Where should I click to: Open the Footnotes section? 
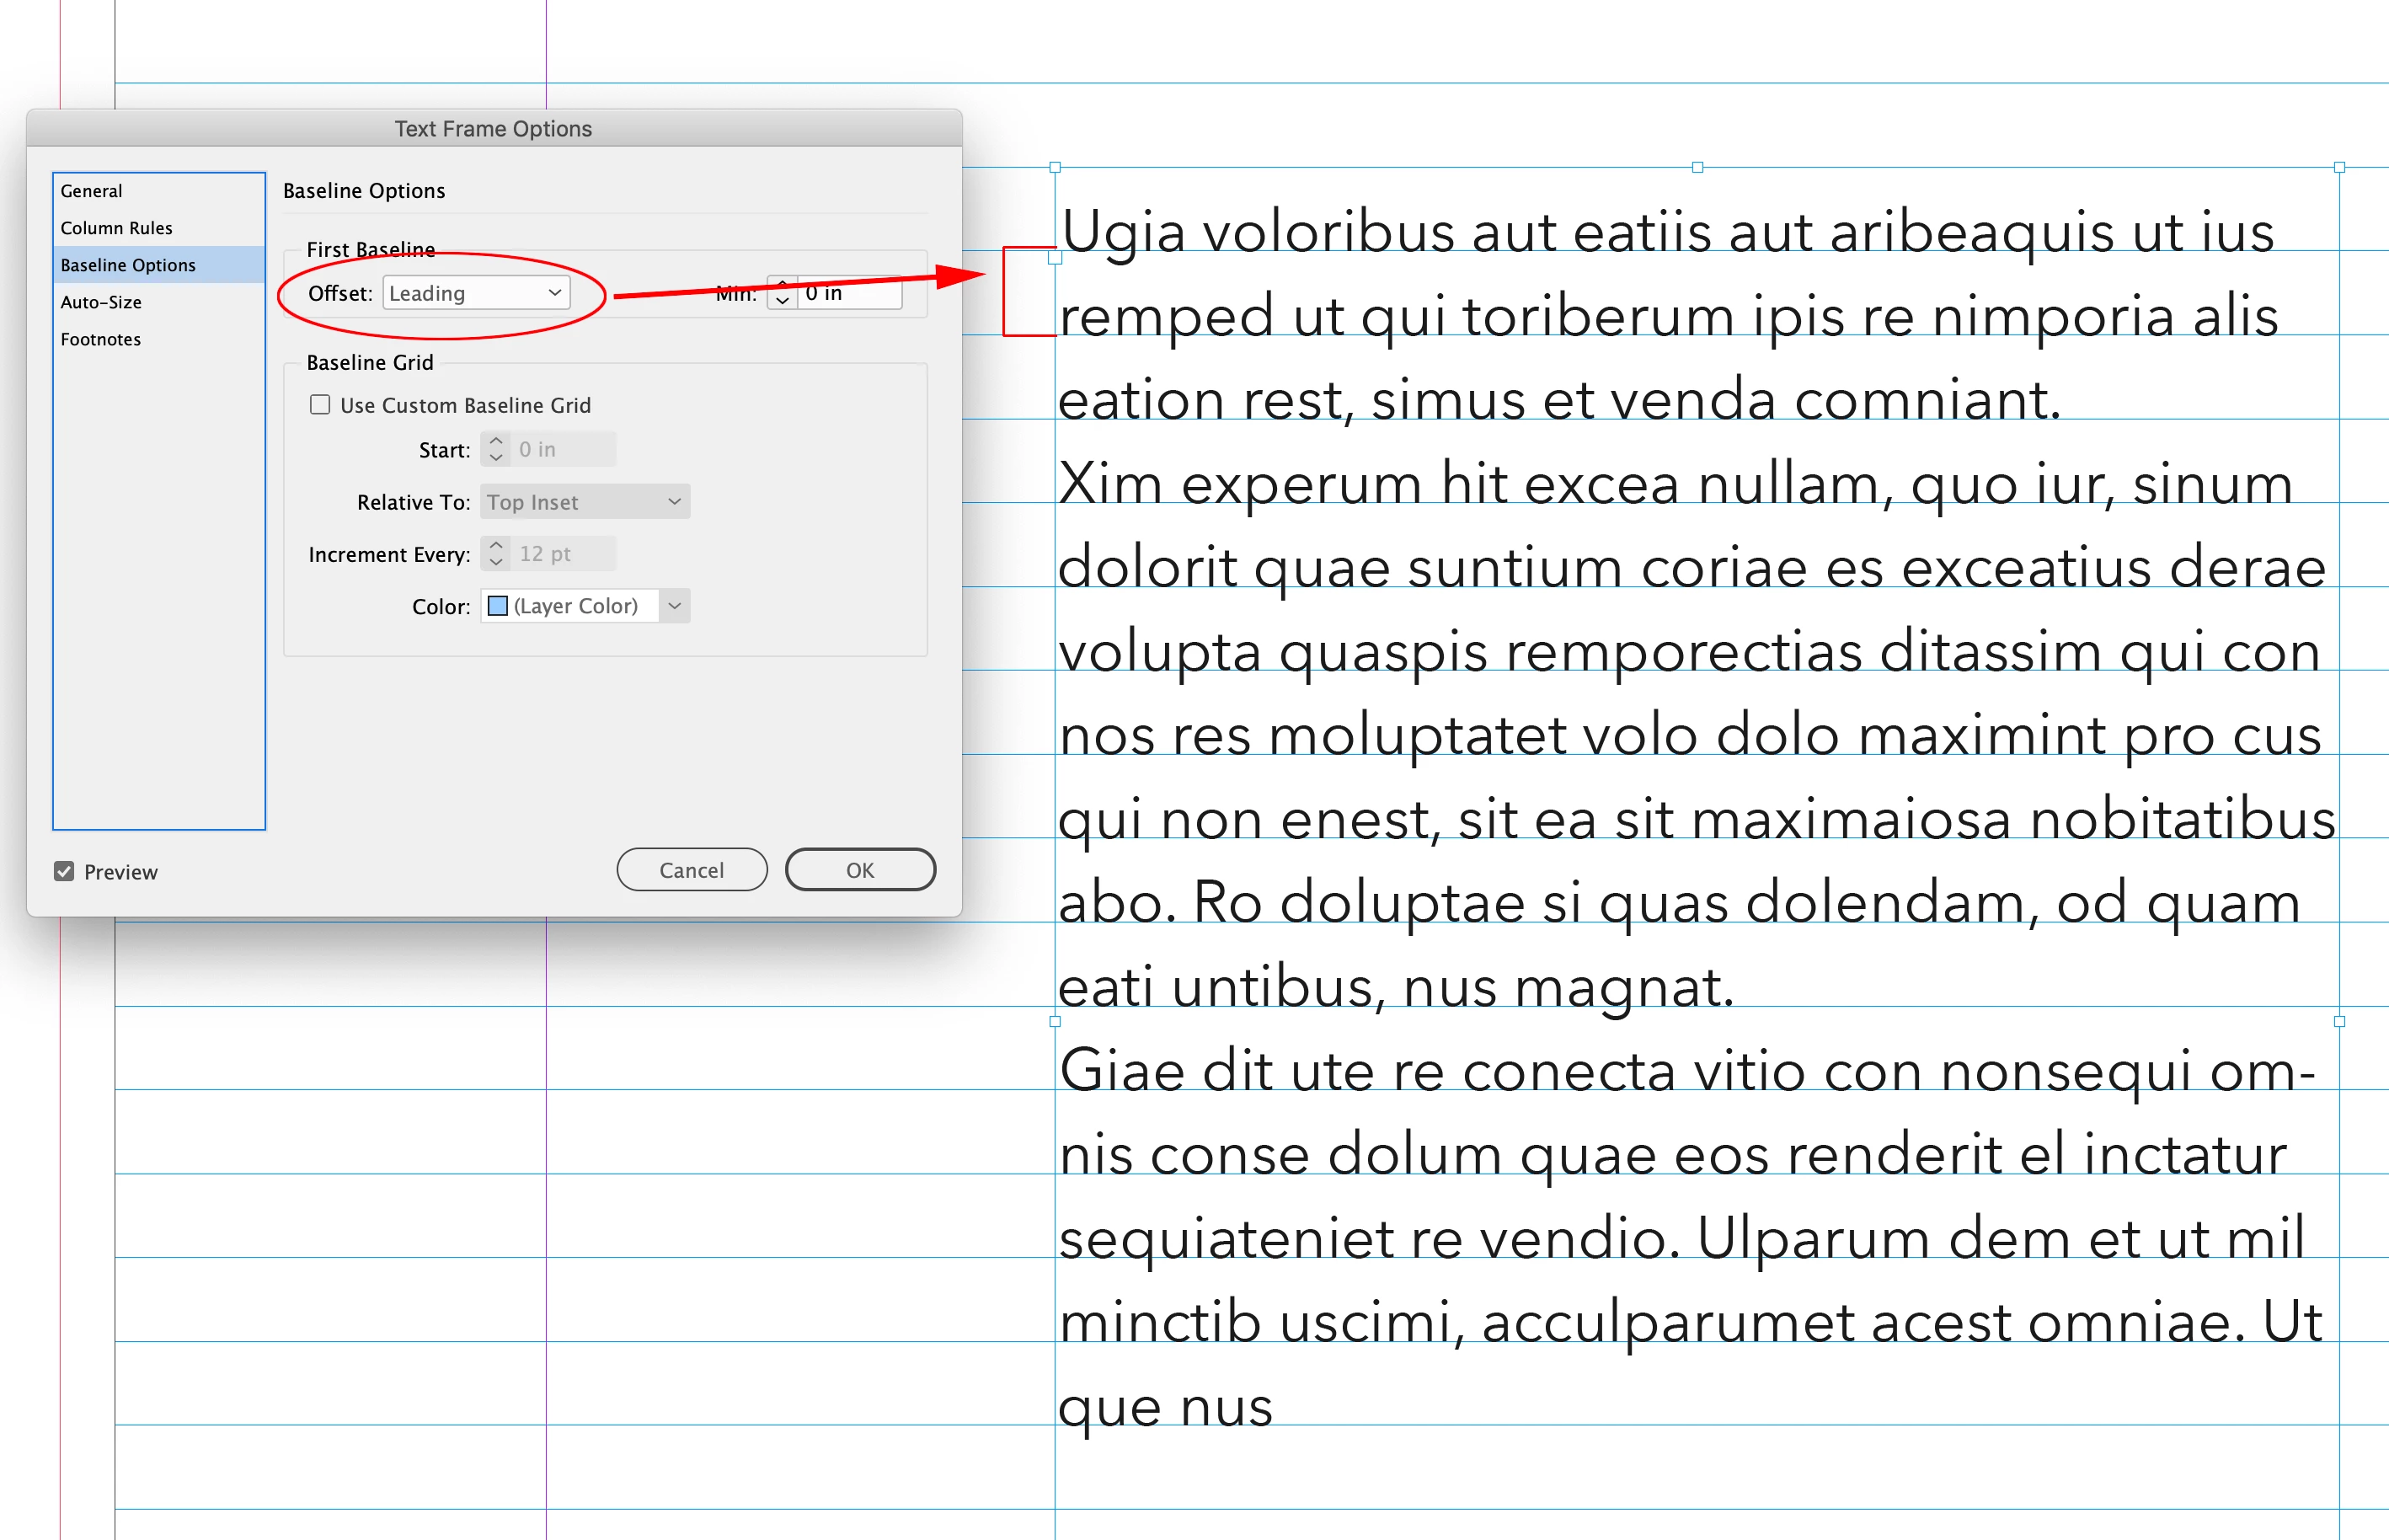[101, 339]
